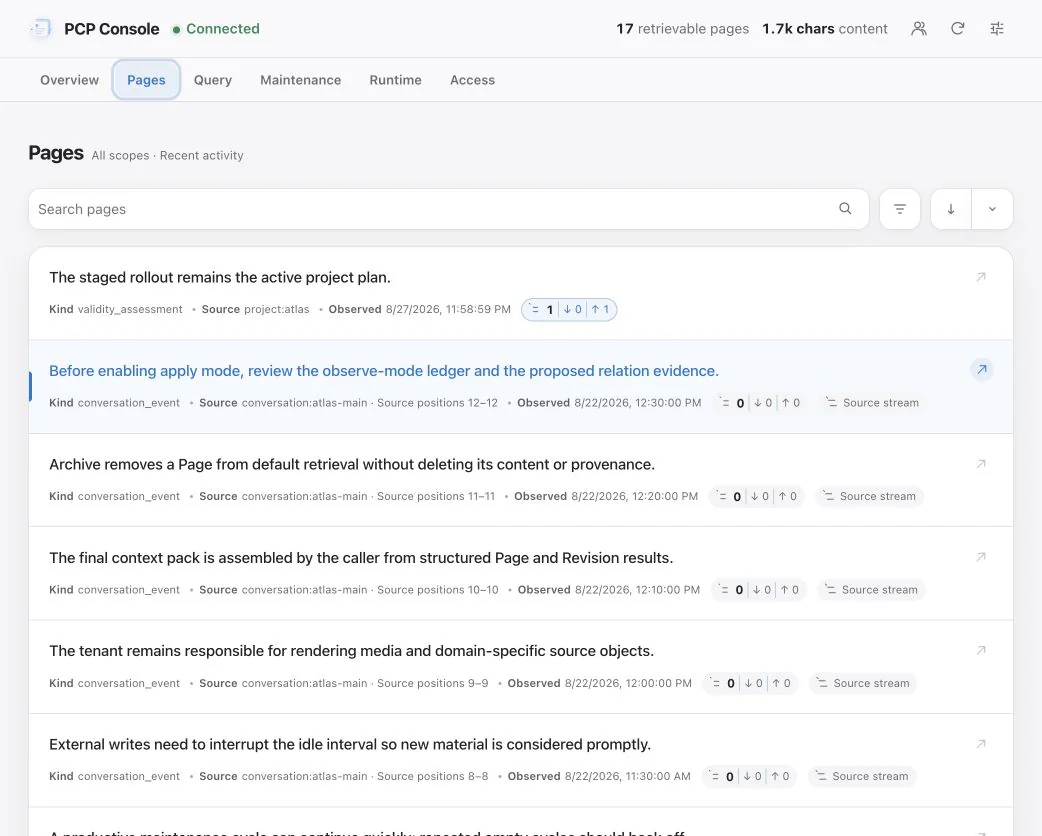Switch to the Access tab

[472, 80]
